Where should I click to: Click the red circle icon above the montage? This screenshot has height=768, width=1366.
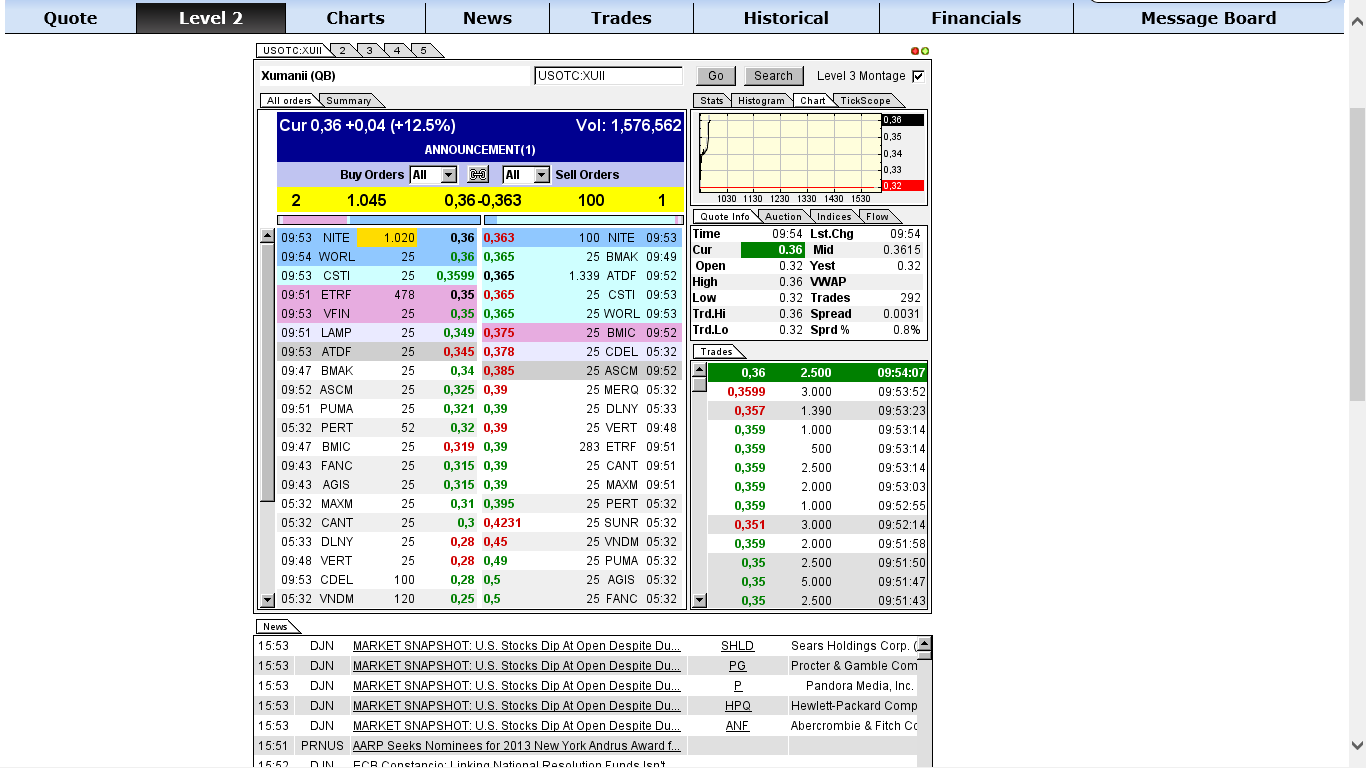coord(915,51)
